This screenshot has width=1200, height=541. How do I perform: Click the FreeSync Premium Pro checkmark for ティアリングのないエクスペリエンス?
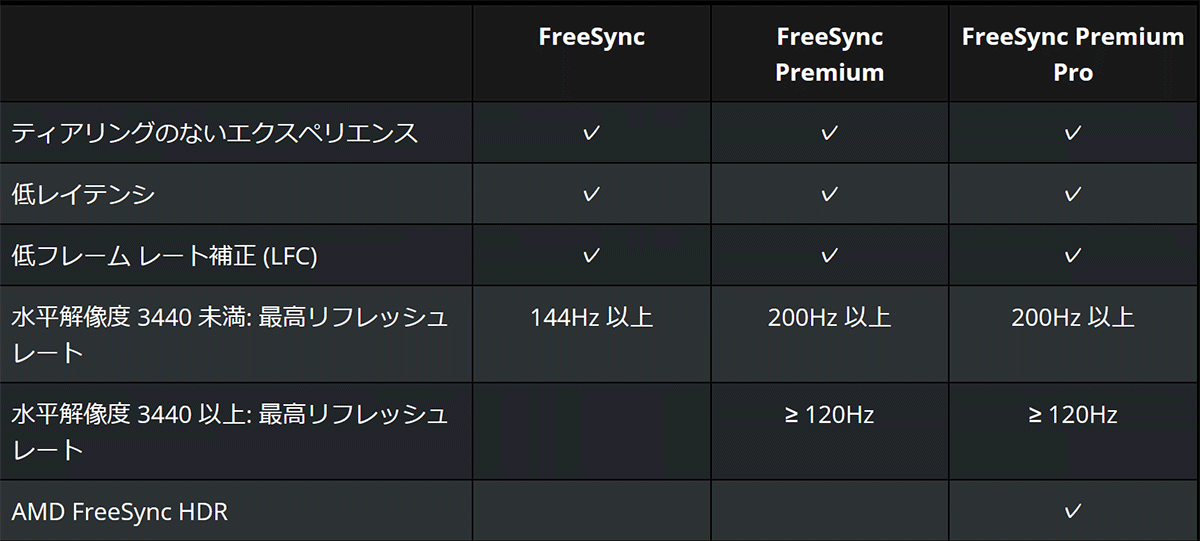coord(1073,133)
